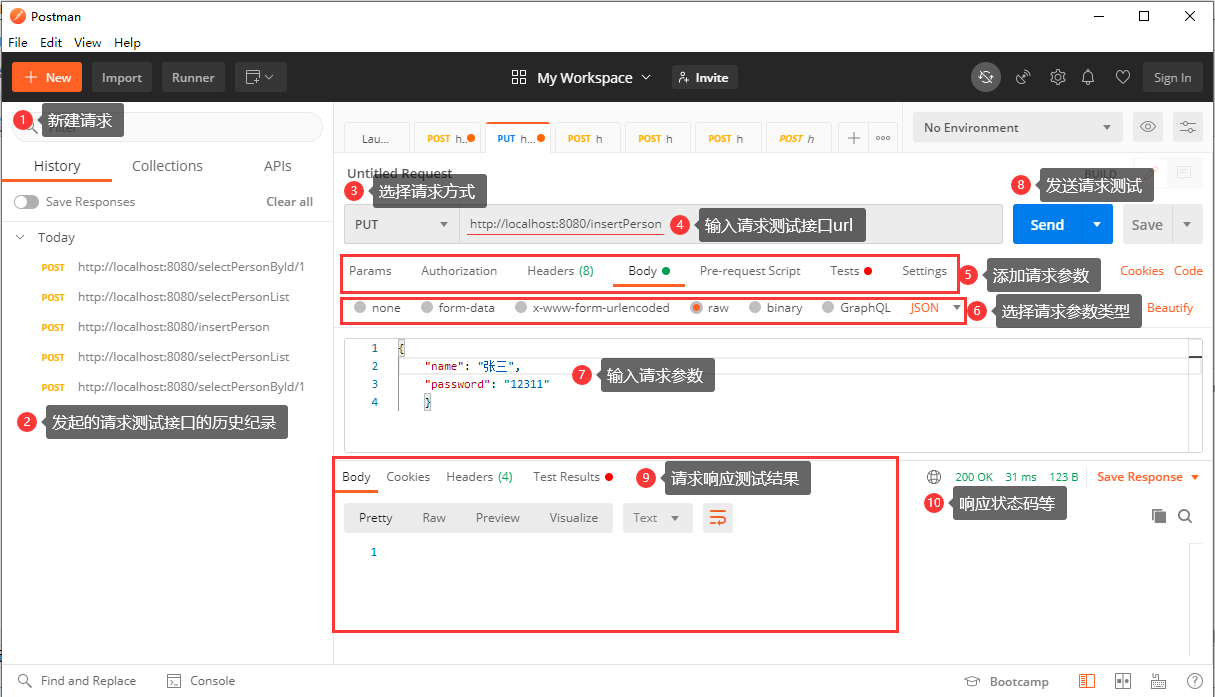Toggle the Save Responses switch

[26, 202]
